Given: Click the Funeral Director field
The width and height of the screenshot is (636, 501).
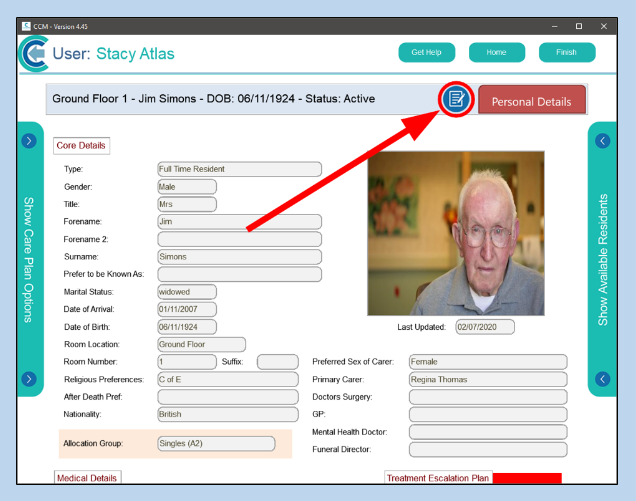Looking at the screenshot, I should 488,449.
